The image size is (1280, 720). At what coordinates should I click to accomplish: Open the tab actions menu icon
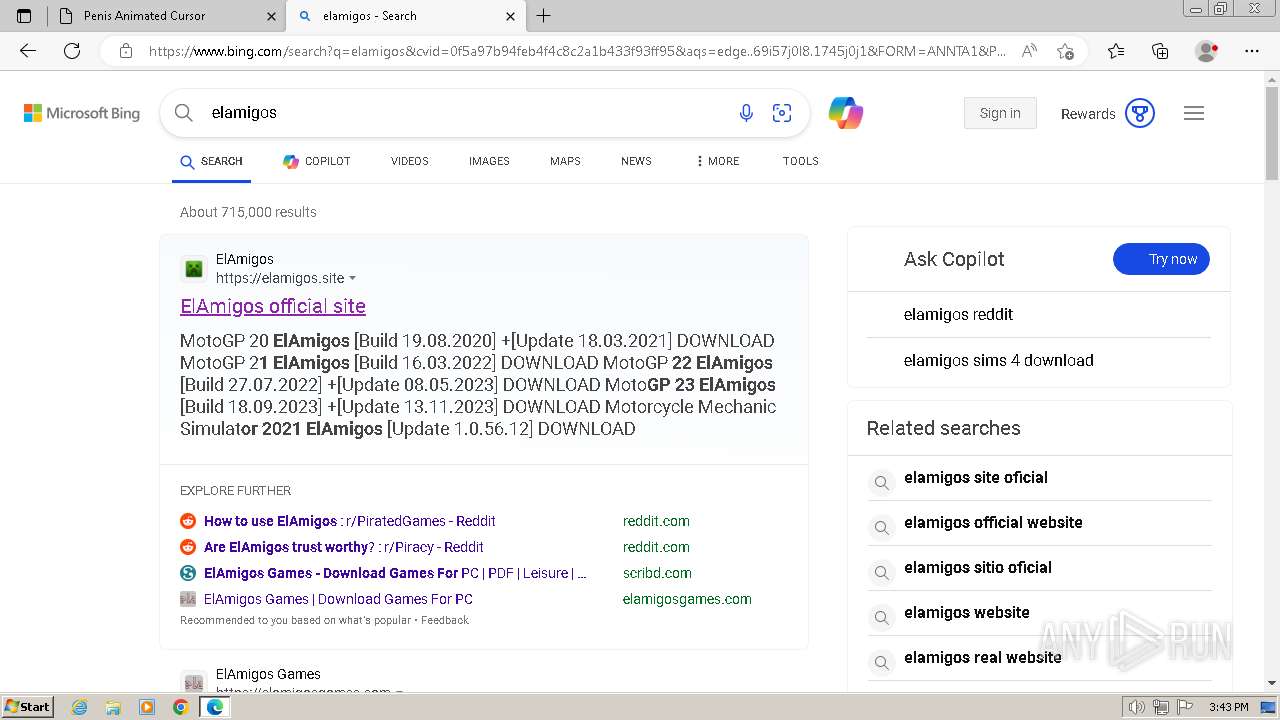click(x=24, y=16)
